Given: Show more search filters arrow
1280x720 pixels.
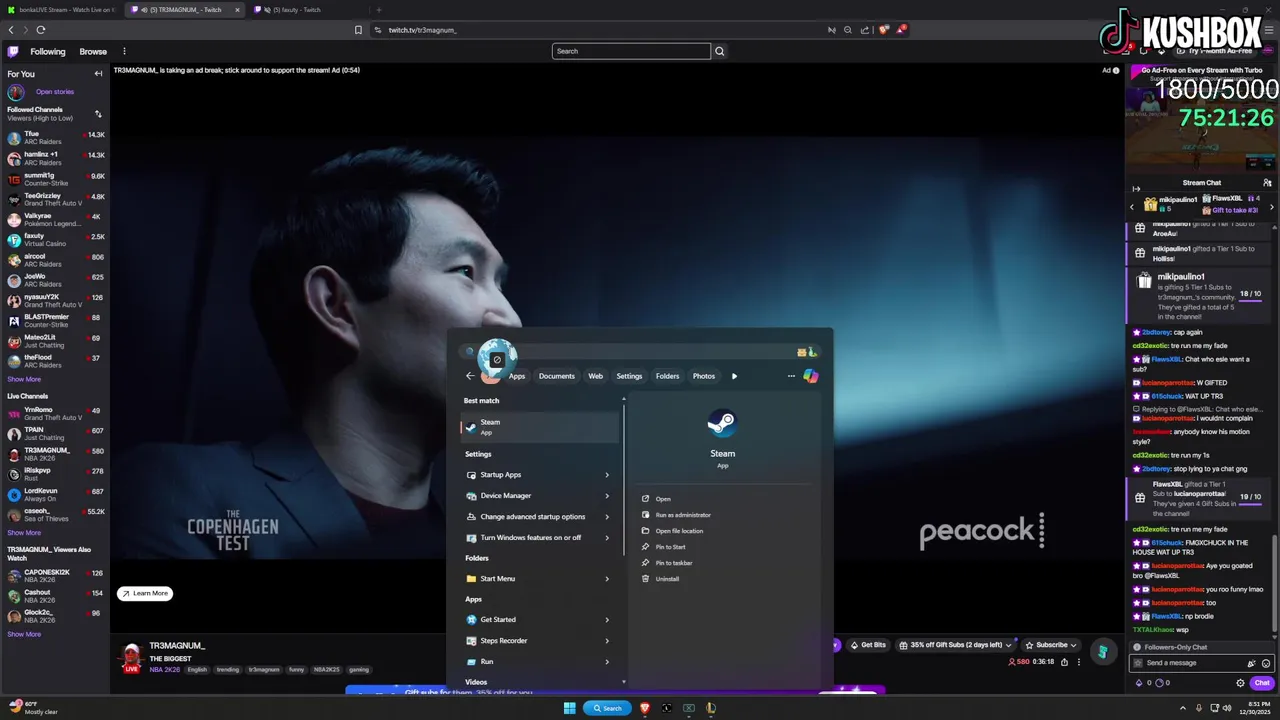Looking at the screenshot, I should 734,376.
